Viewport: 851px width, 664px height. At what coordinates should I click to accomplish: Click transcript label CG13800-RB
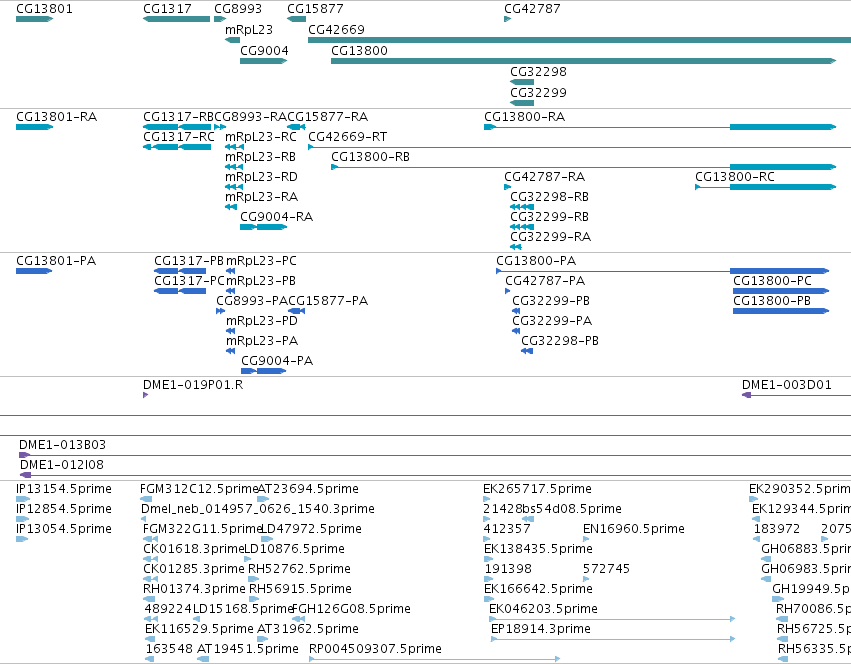coord(370,157)
